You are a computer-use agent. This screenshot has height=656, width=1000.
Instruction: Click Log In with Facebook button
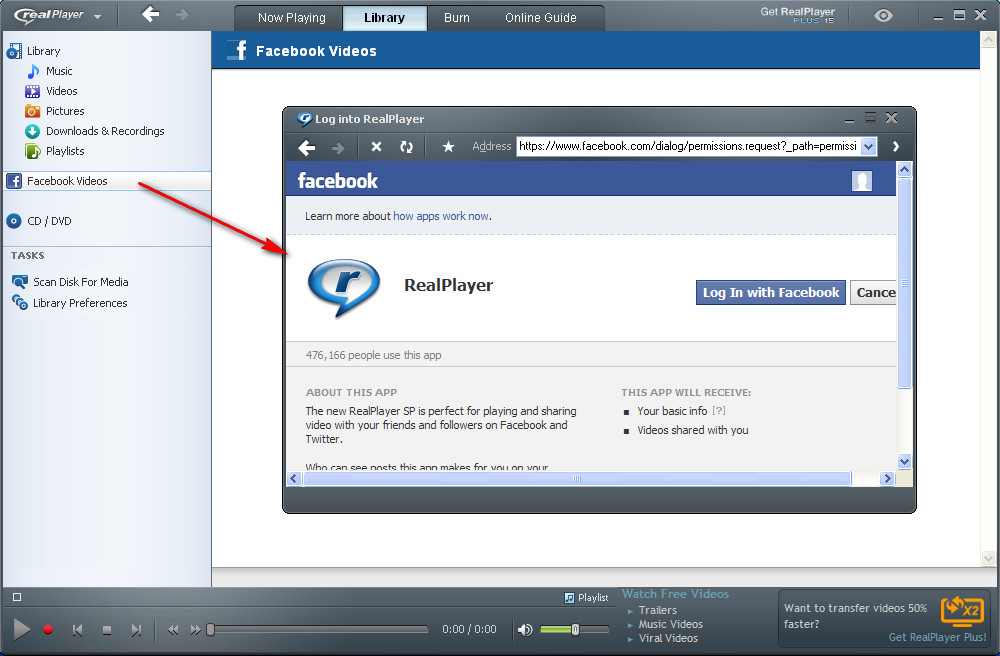point(770,292)
